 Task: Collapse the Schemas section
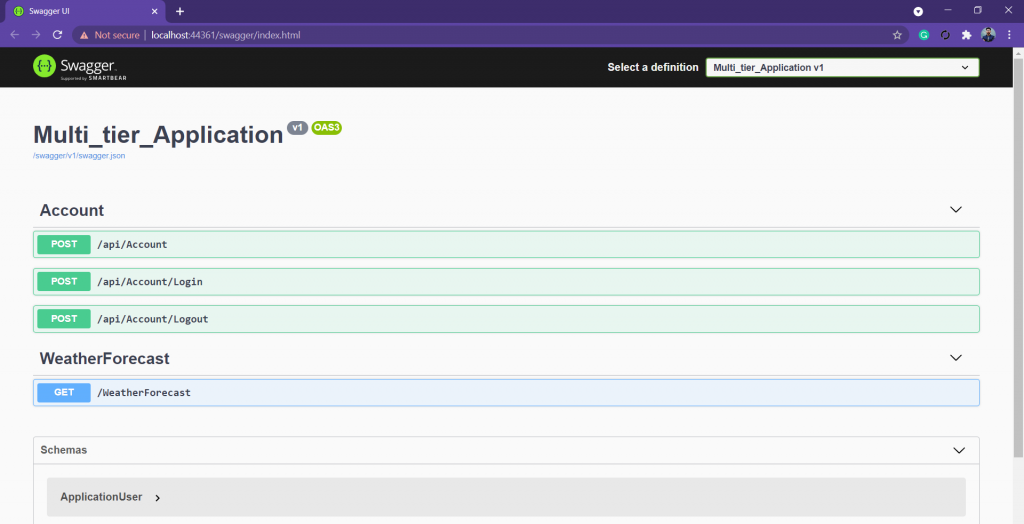[x=959, y=450]
